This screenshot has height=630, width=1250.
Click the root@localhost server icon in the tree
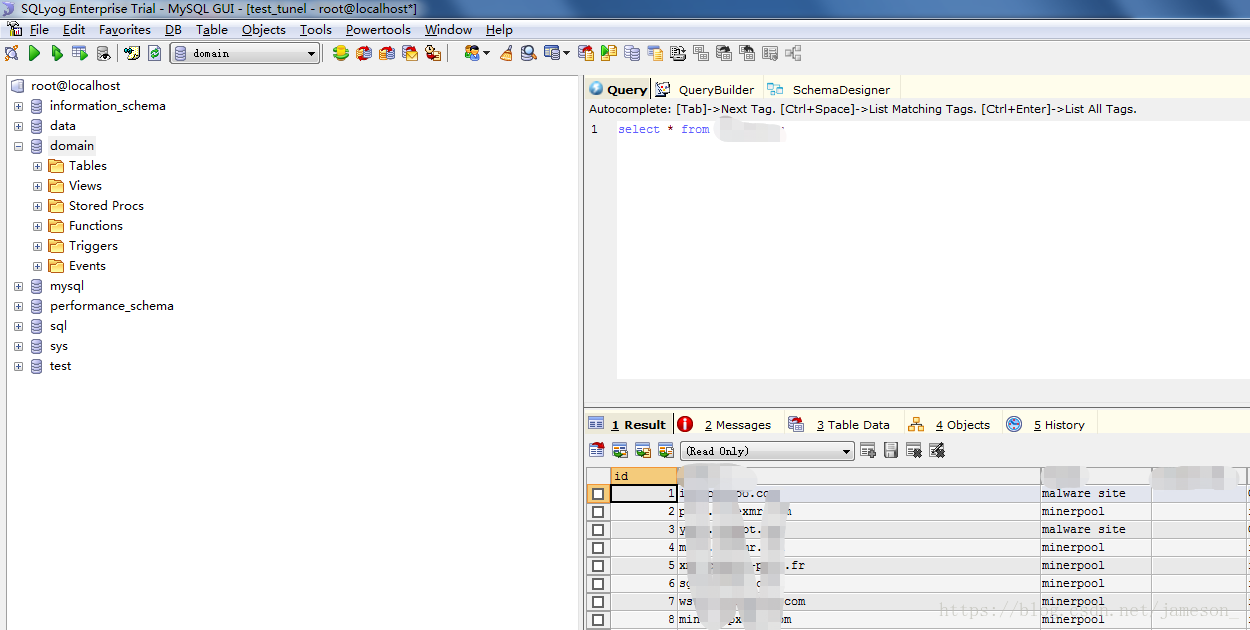pos(18,86)
